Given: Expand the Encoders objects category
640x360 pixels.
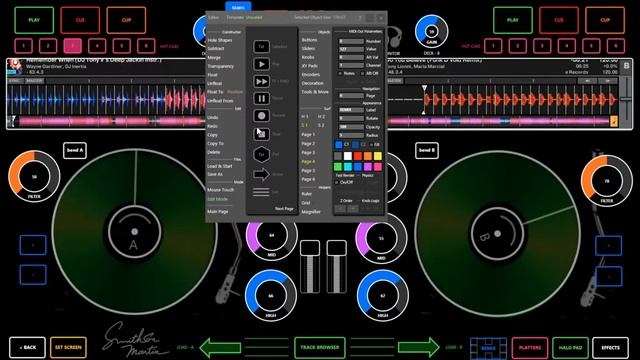Looking at the screenshot, I should 311,75.
